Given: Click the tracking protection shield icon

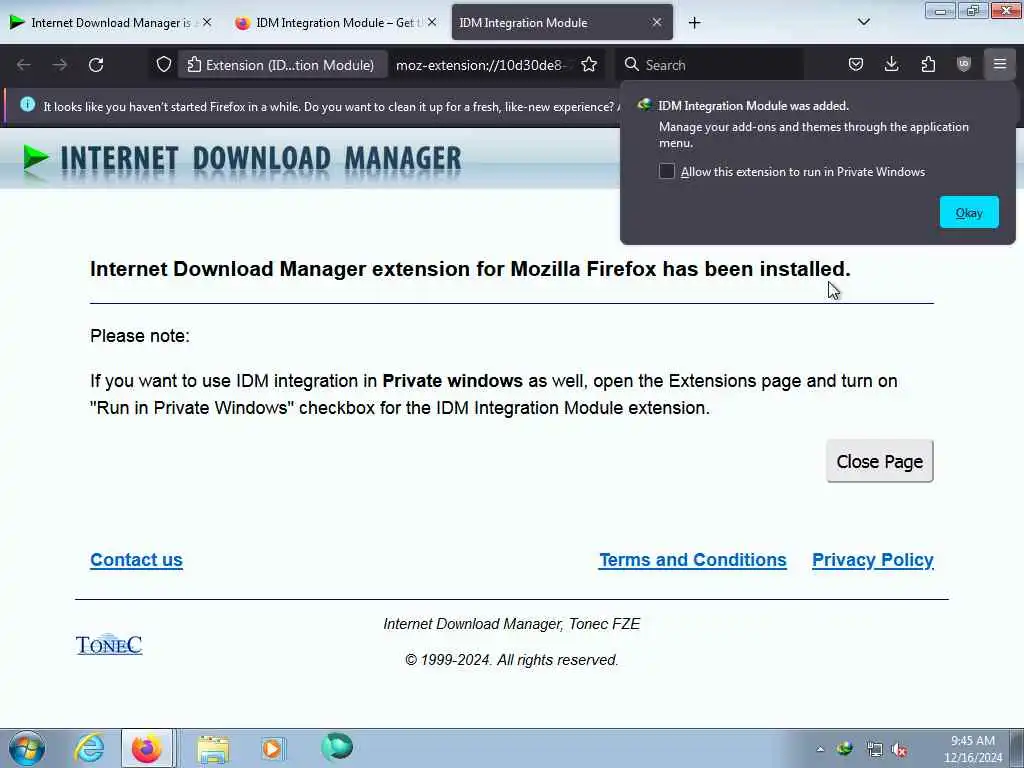Looking at the screenshot, I should [164, 65].
